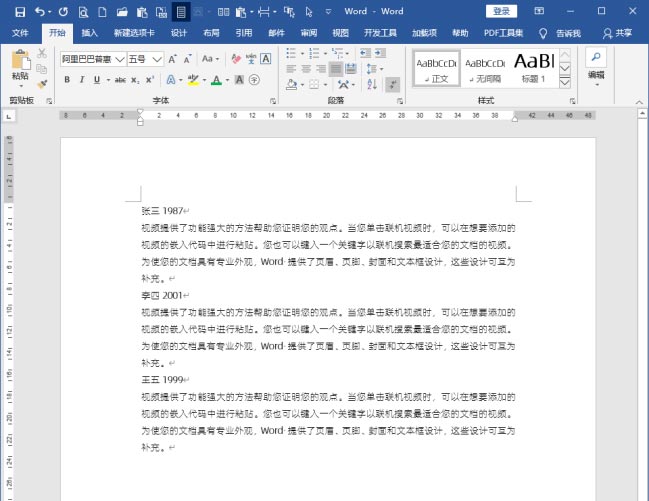Viewport: 649px width, 501px height.
Task: Open the File tab
Action: [x=20, y=33]
